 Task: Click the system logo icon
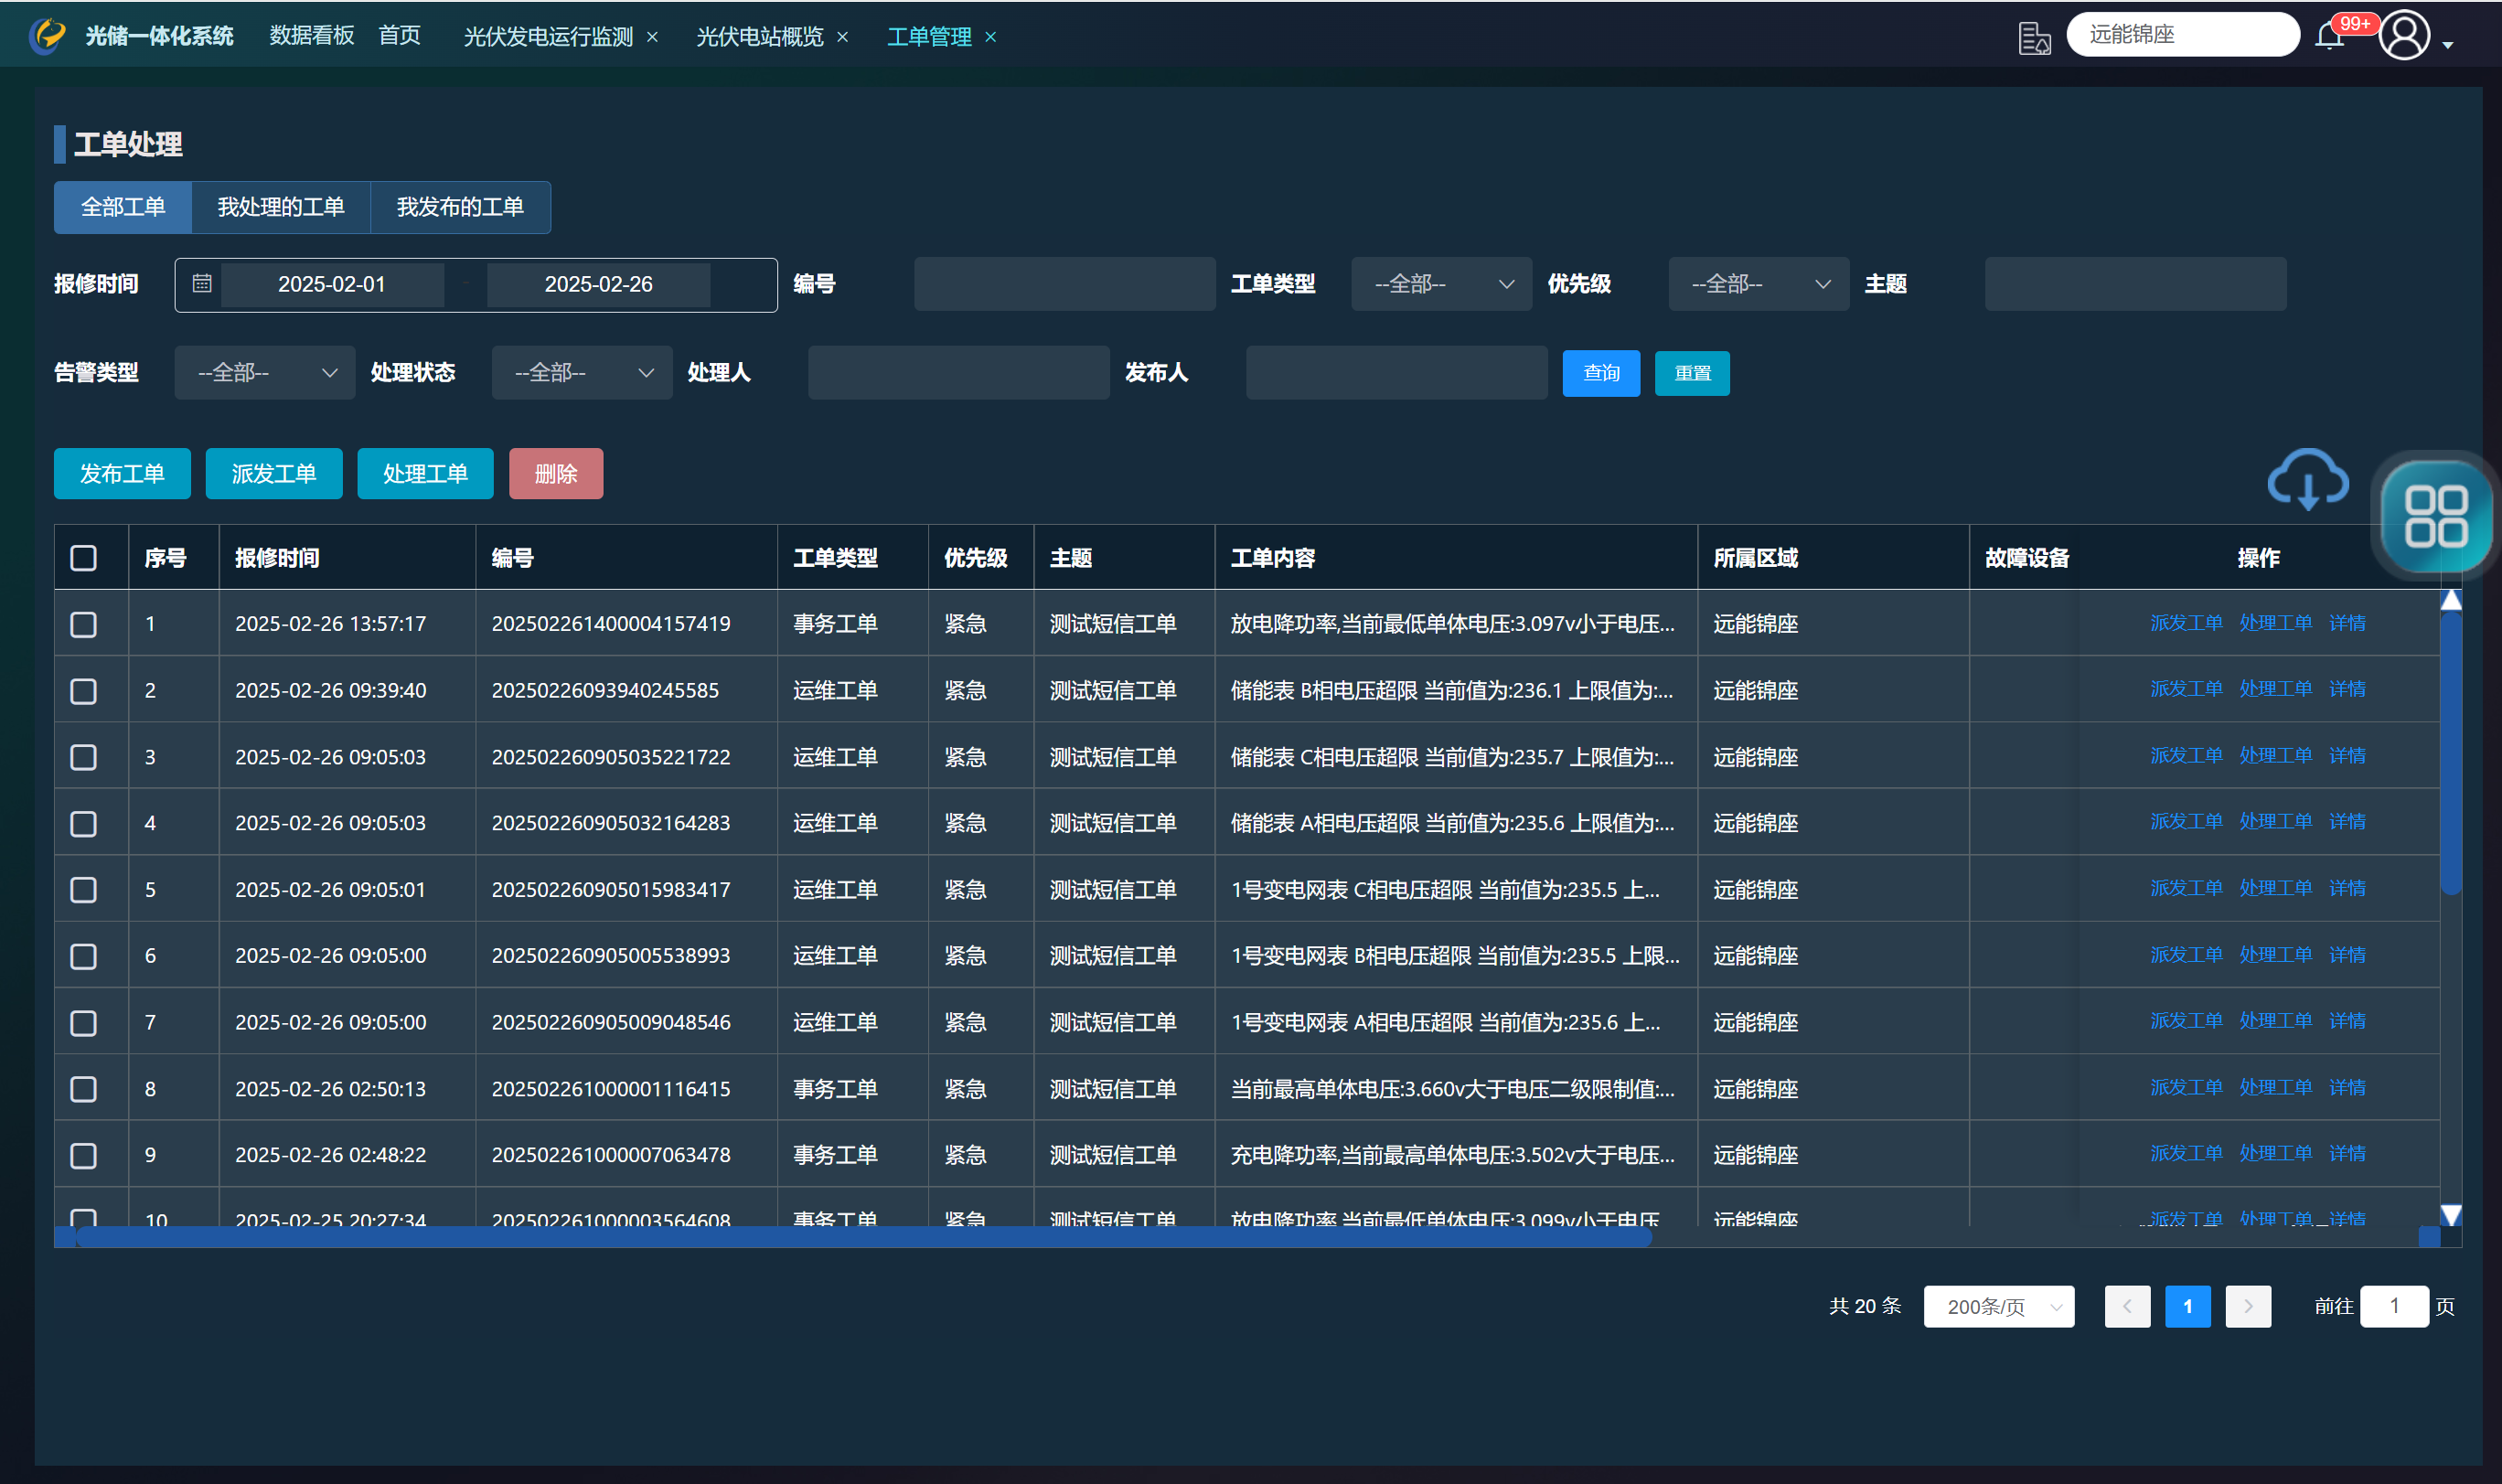[47, 36]
